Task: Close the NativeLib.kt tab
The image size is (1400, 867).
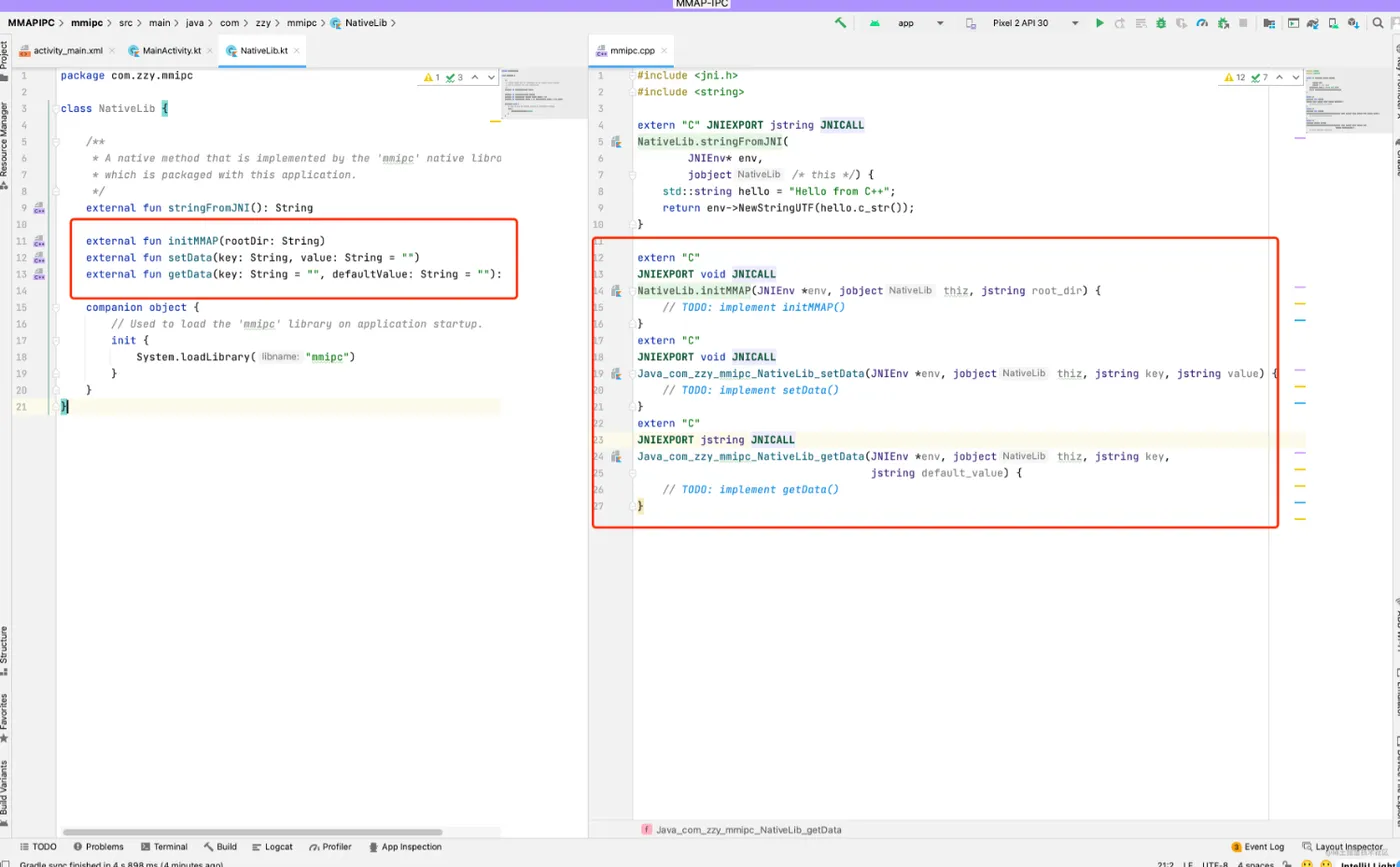Action: tap(296, 50)
